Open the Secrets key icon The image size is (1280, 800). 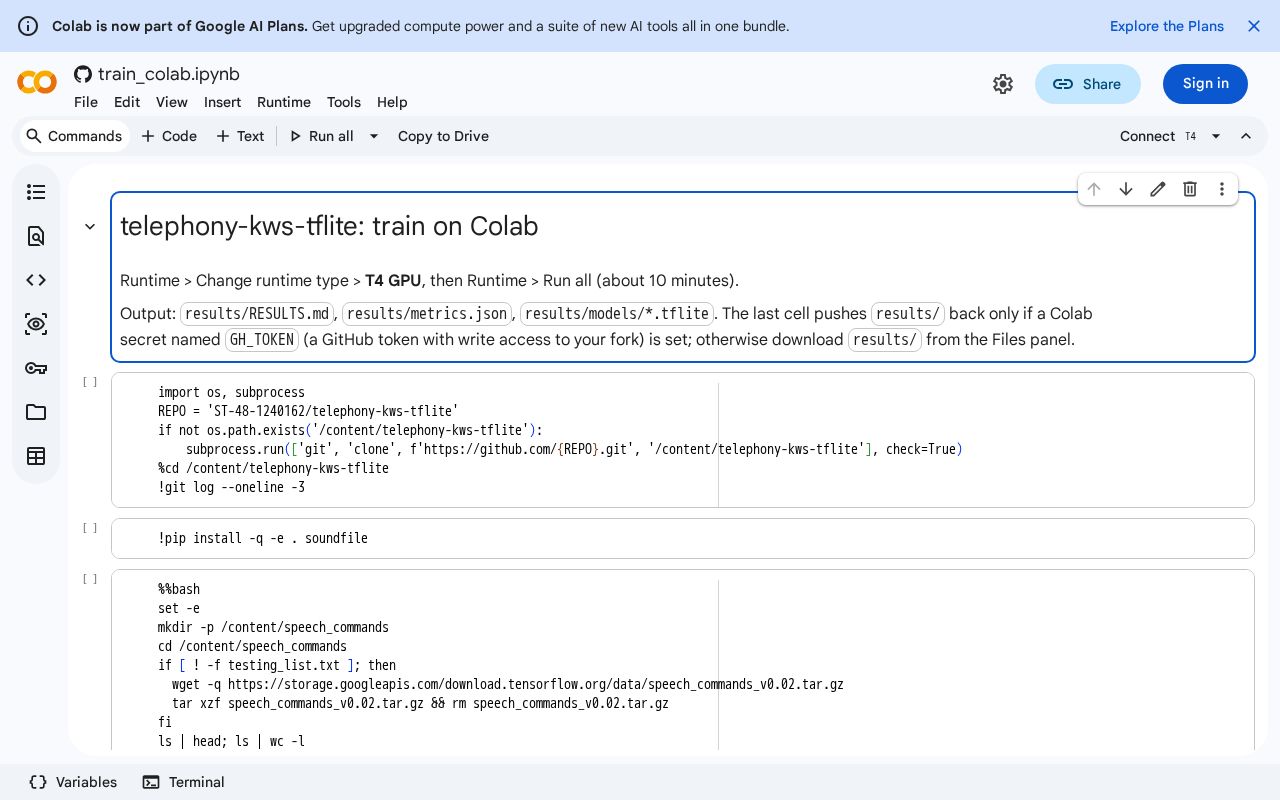(x=36, y=368)
